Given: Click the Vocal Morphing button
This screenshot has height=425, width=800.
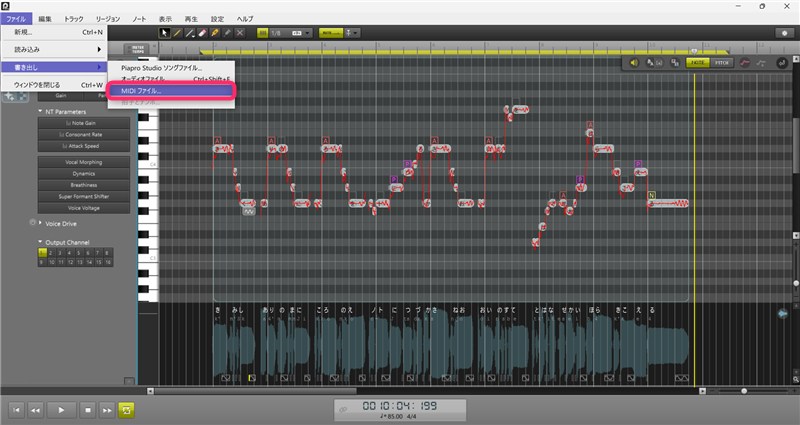Looking at the screenshot, I should 84,162.
